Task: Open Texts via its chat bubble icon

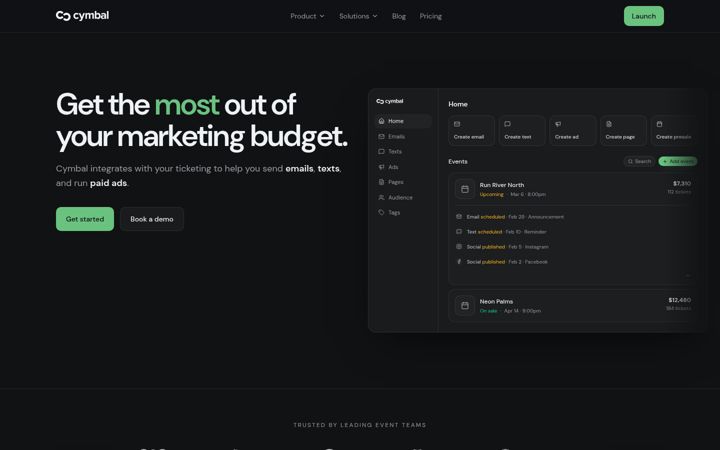Action: tap(381, 152)
